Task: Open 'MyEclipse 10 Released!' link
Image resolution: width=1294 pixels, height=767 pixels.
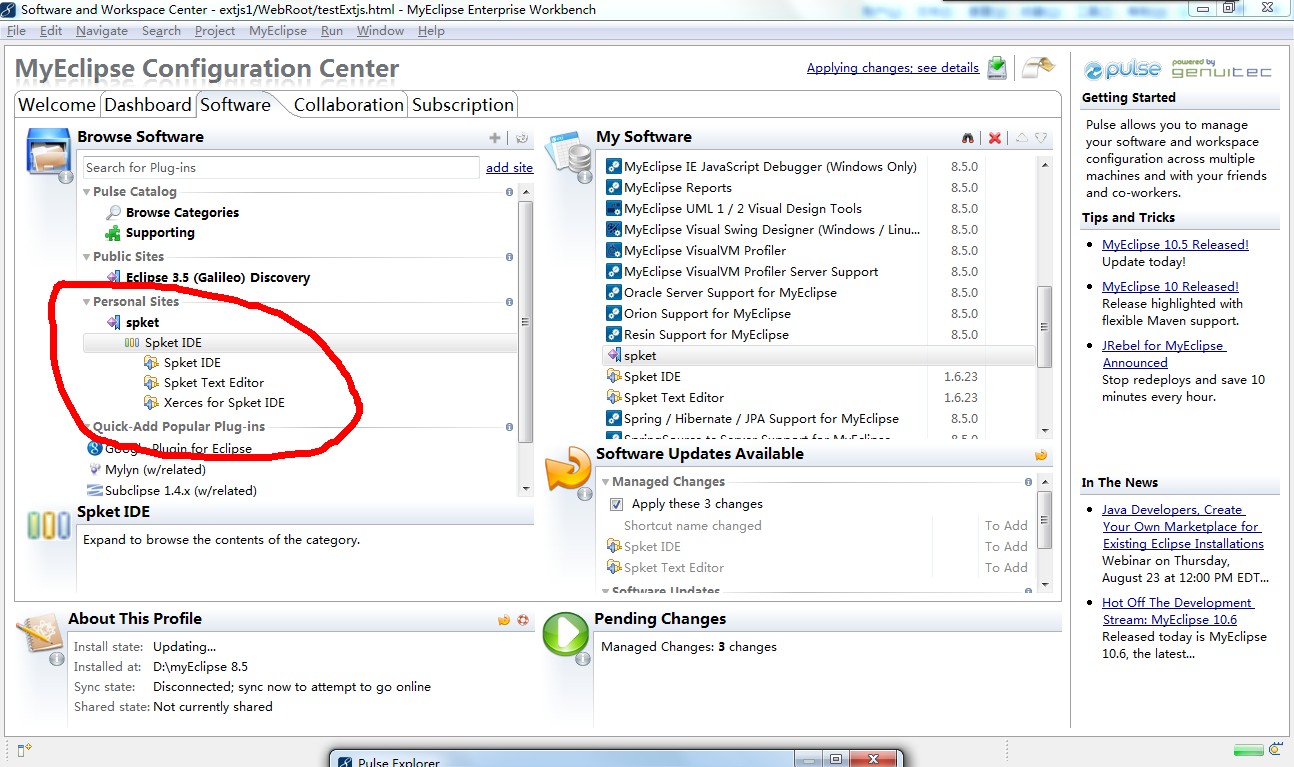Action: click(1170, 287)
